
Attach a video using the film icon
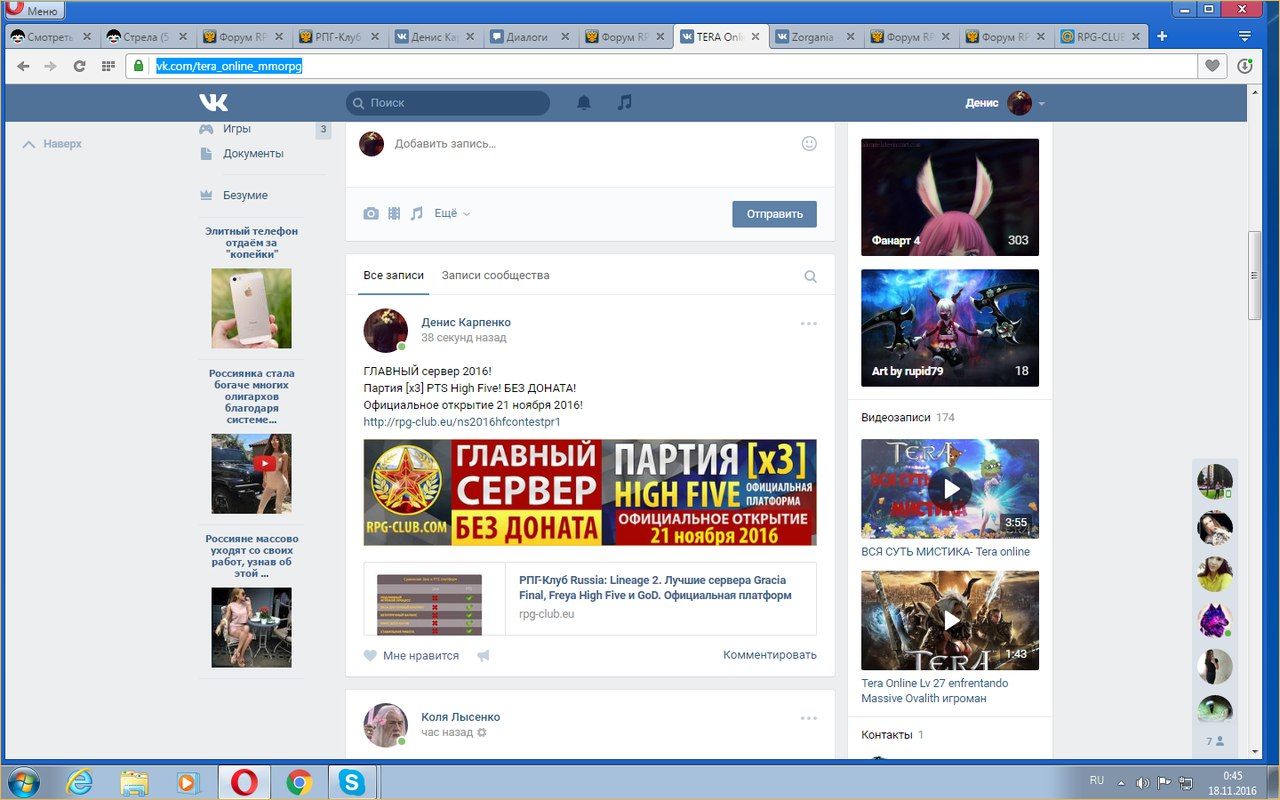[394, 213]
